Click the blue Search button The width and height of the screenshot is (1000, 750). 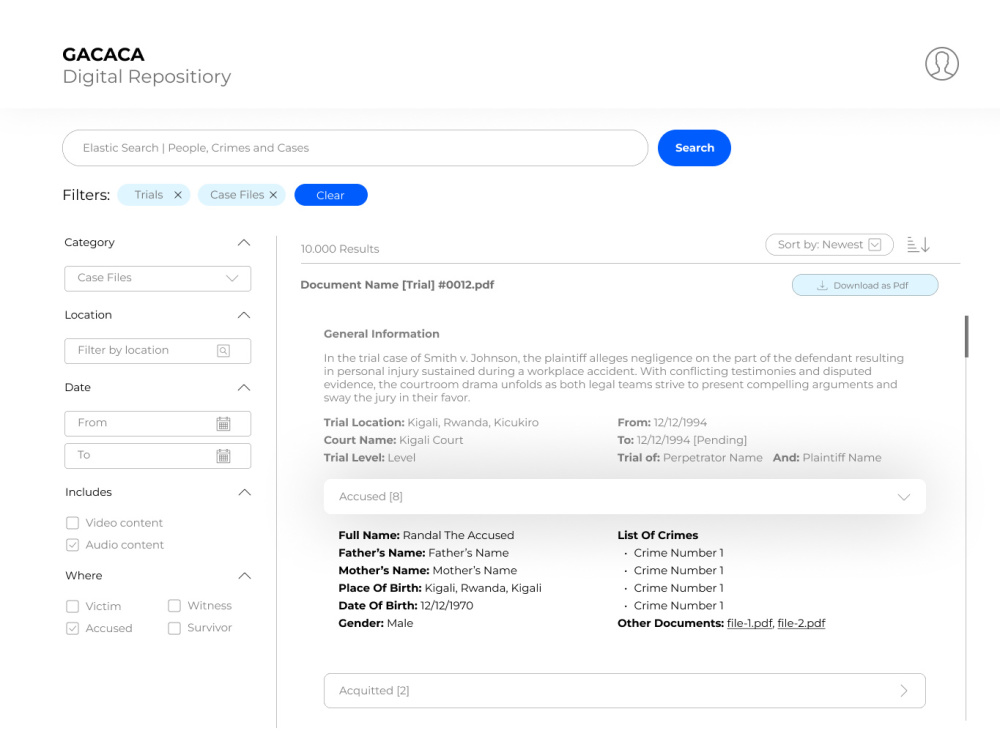(695, 148)
